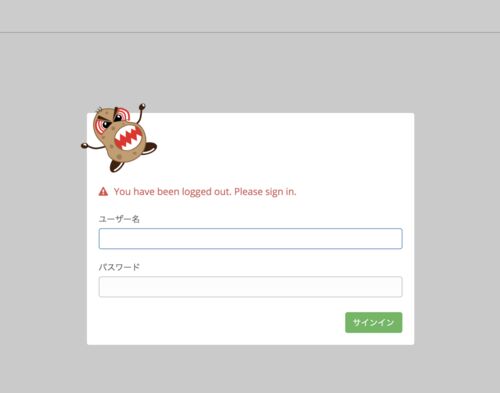Click the ユーザー名 field label
Viewport: 500px width, 393px height.
(x=119, y=219)
